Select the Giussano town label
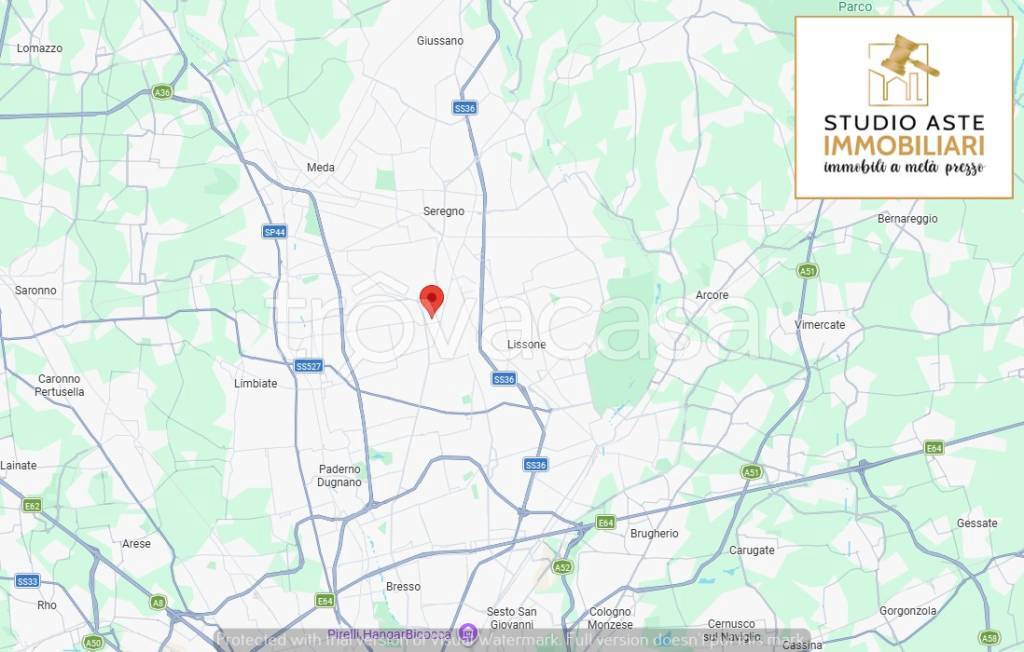Image resolution: width=1024 pixels, height=652 pixels. coord(440,41)
